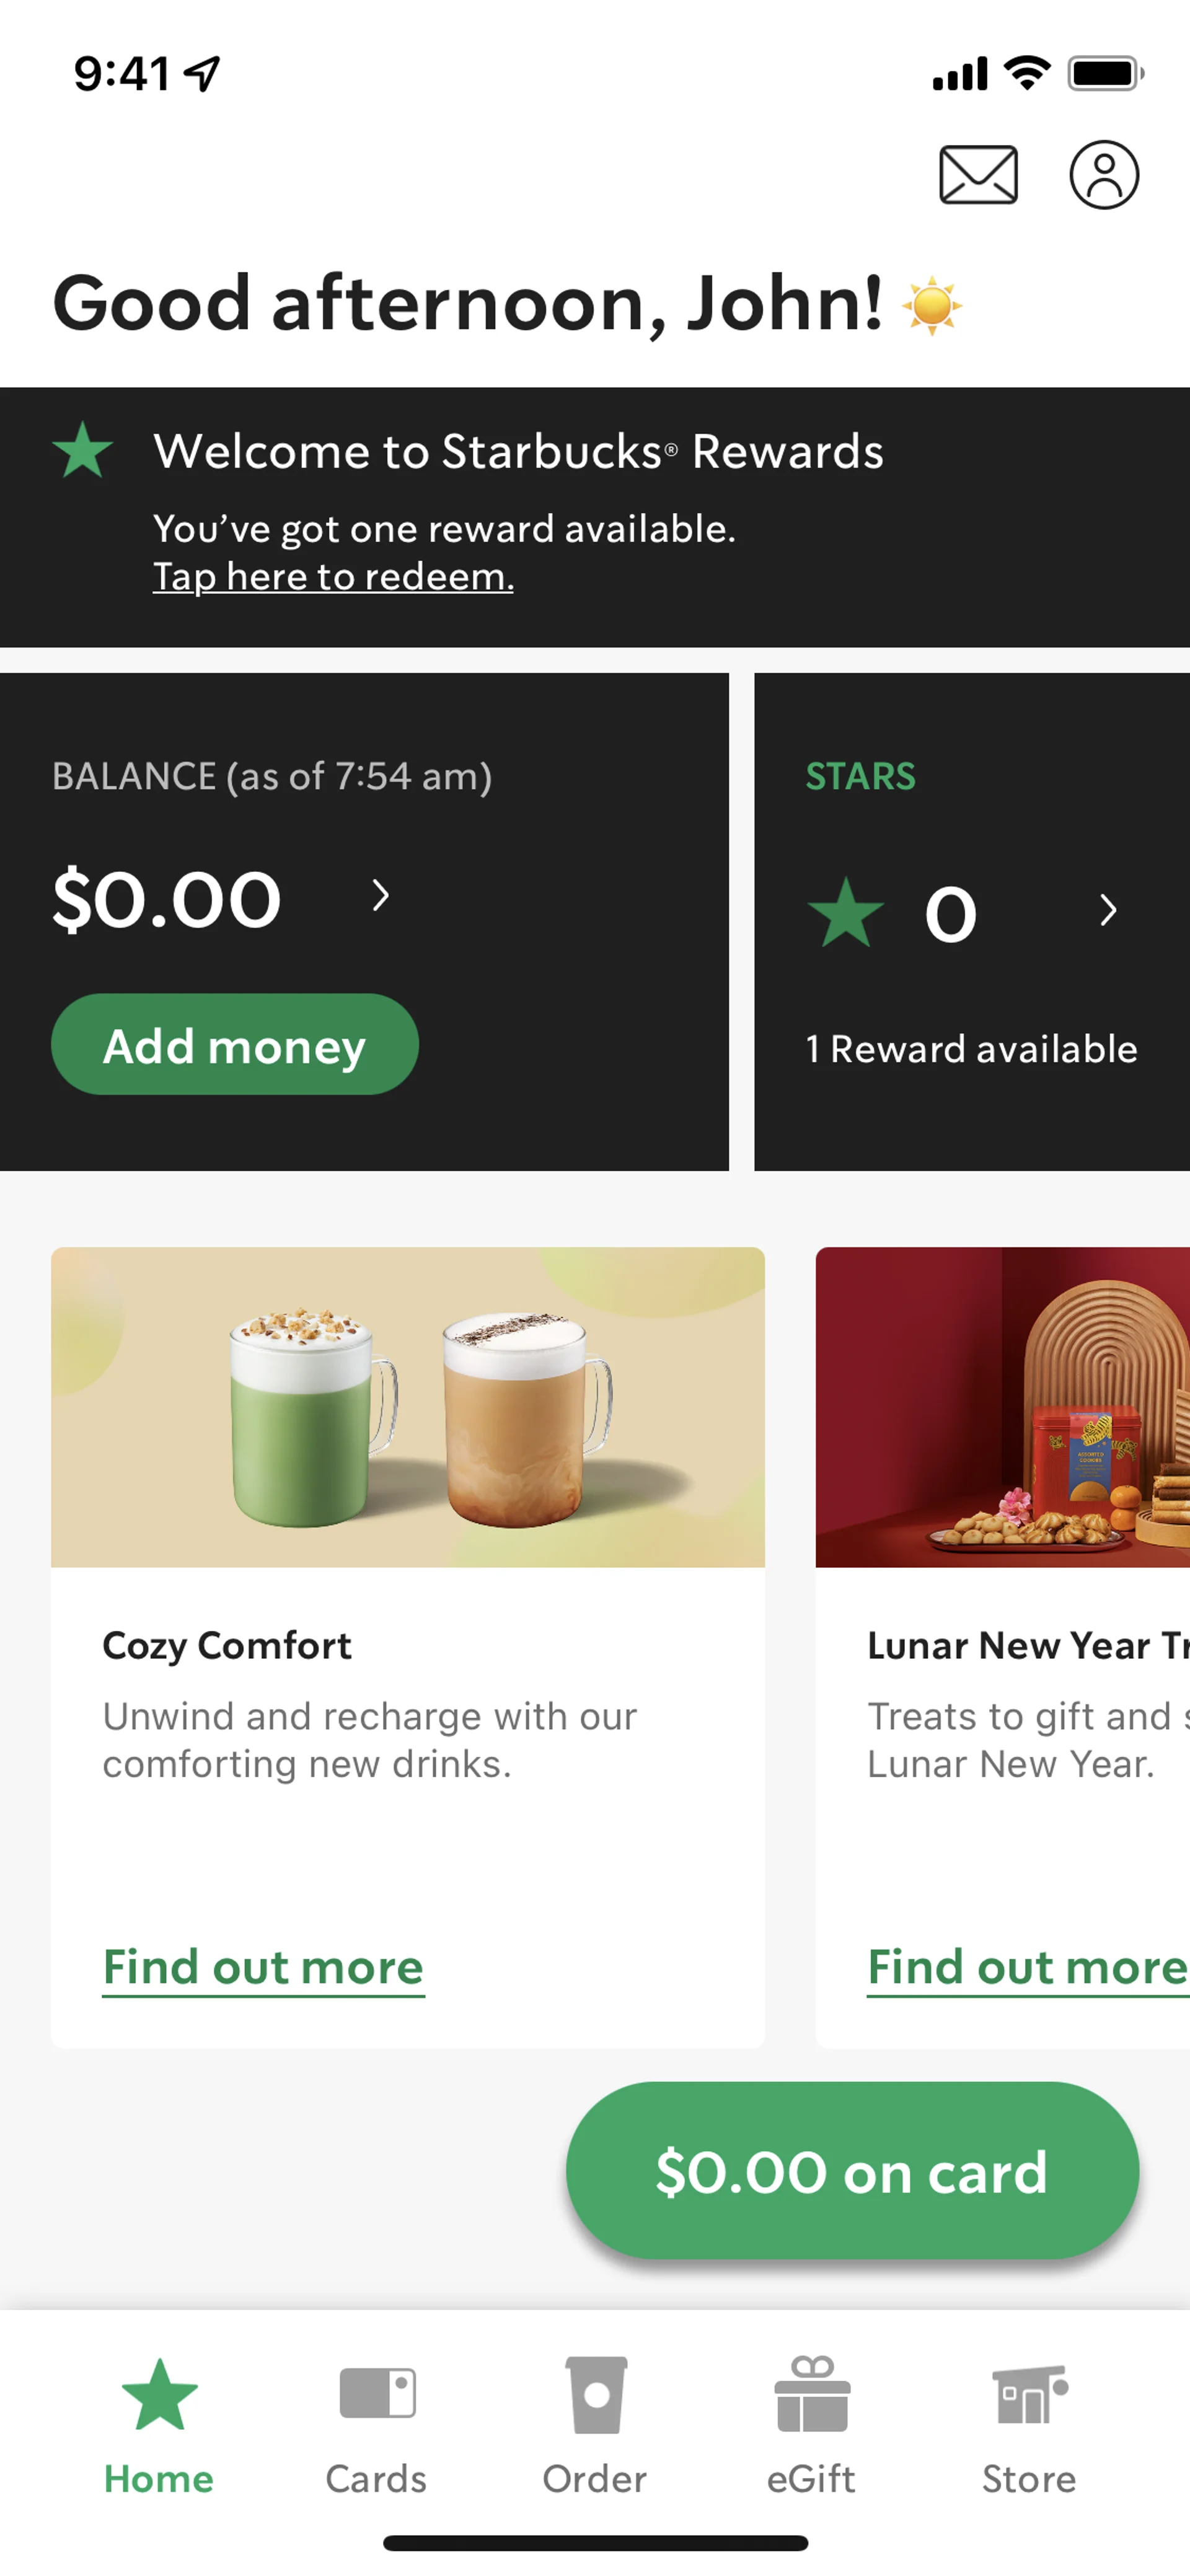Switch to the eGift tab label
Screen dimensions: 1190x2576
click(x=811, y=2479)
